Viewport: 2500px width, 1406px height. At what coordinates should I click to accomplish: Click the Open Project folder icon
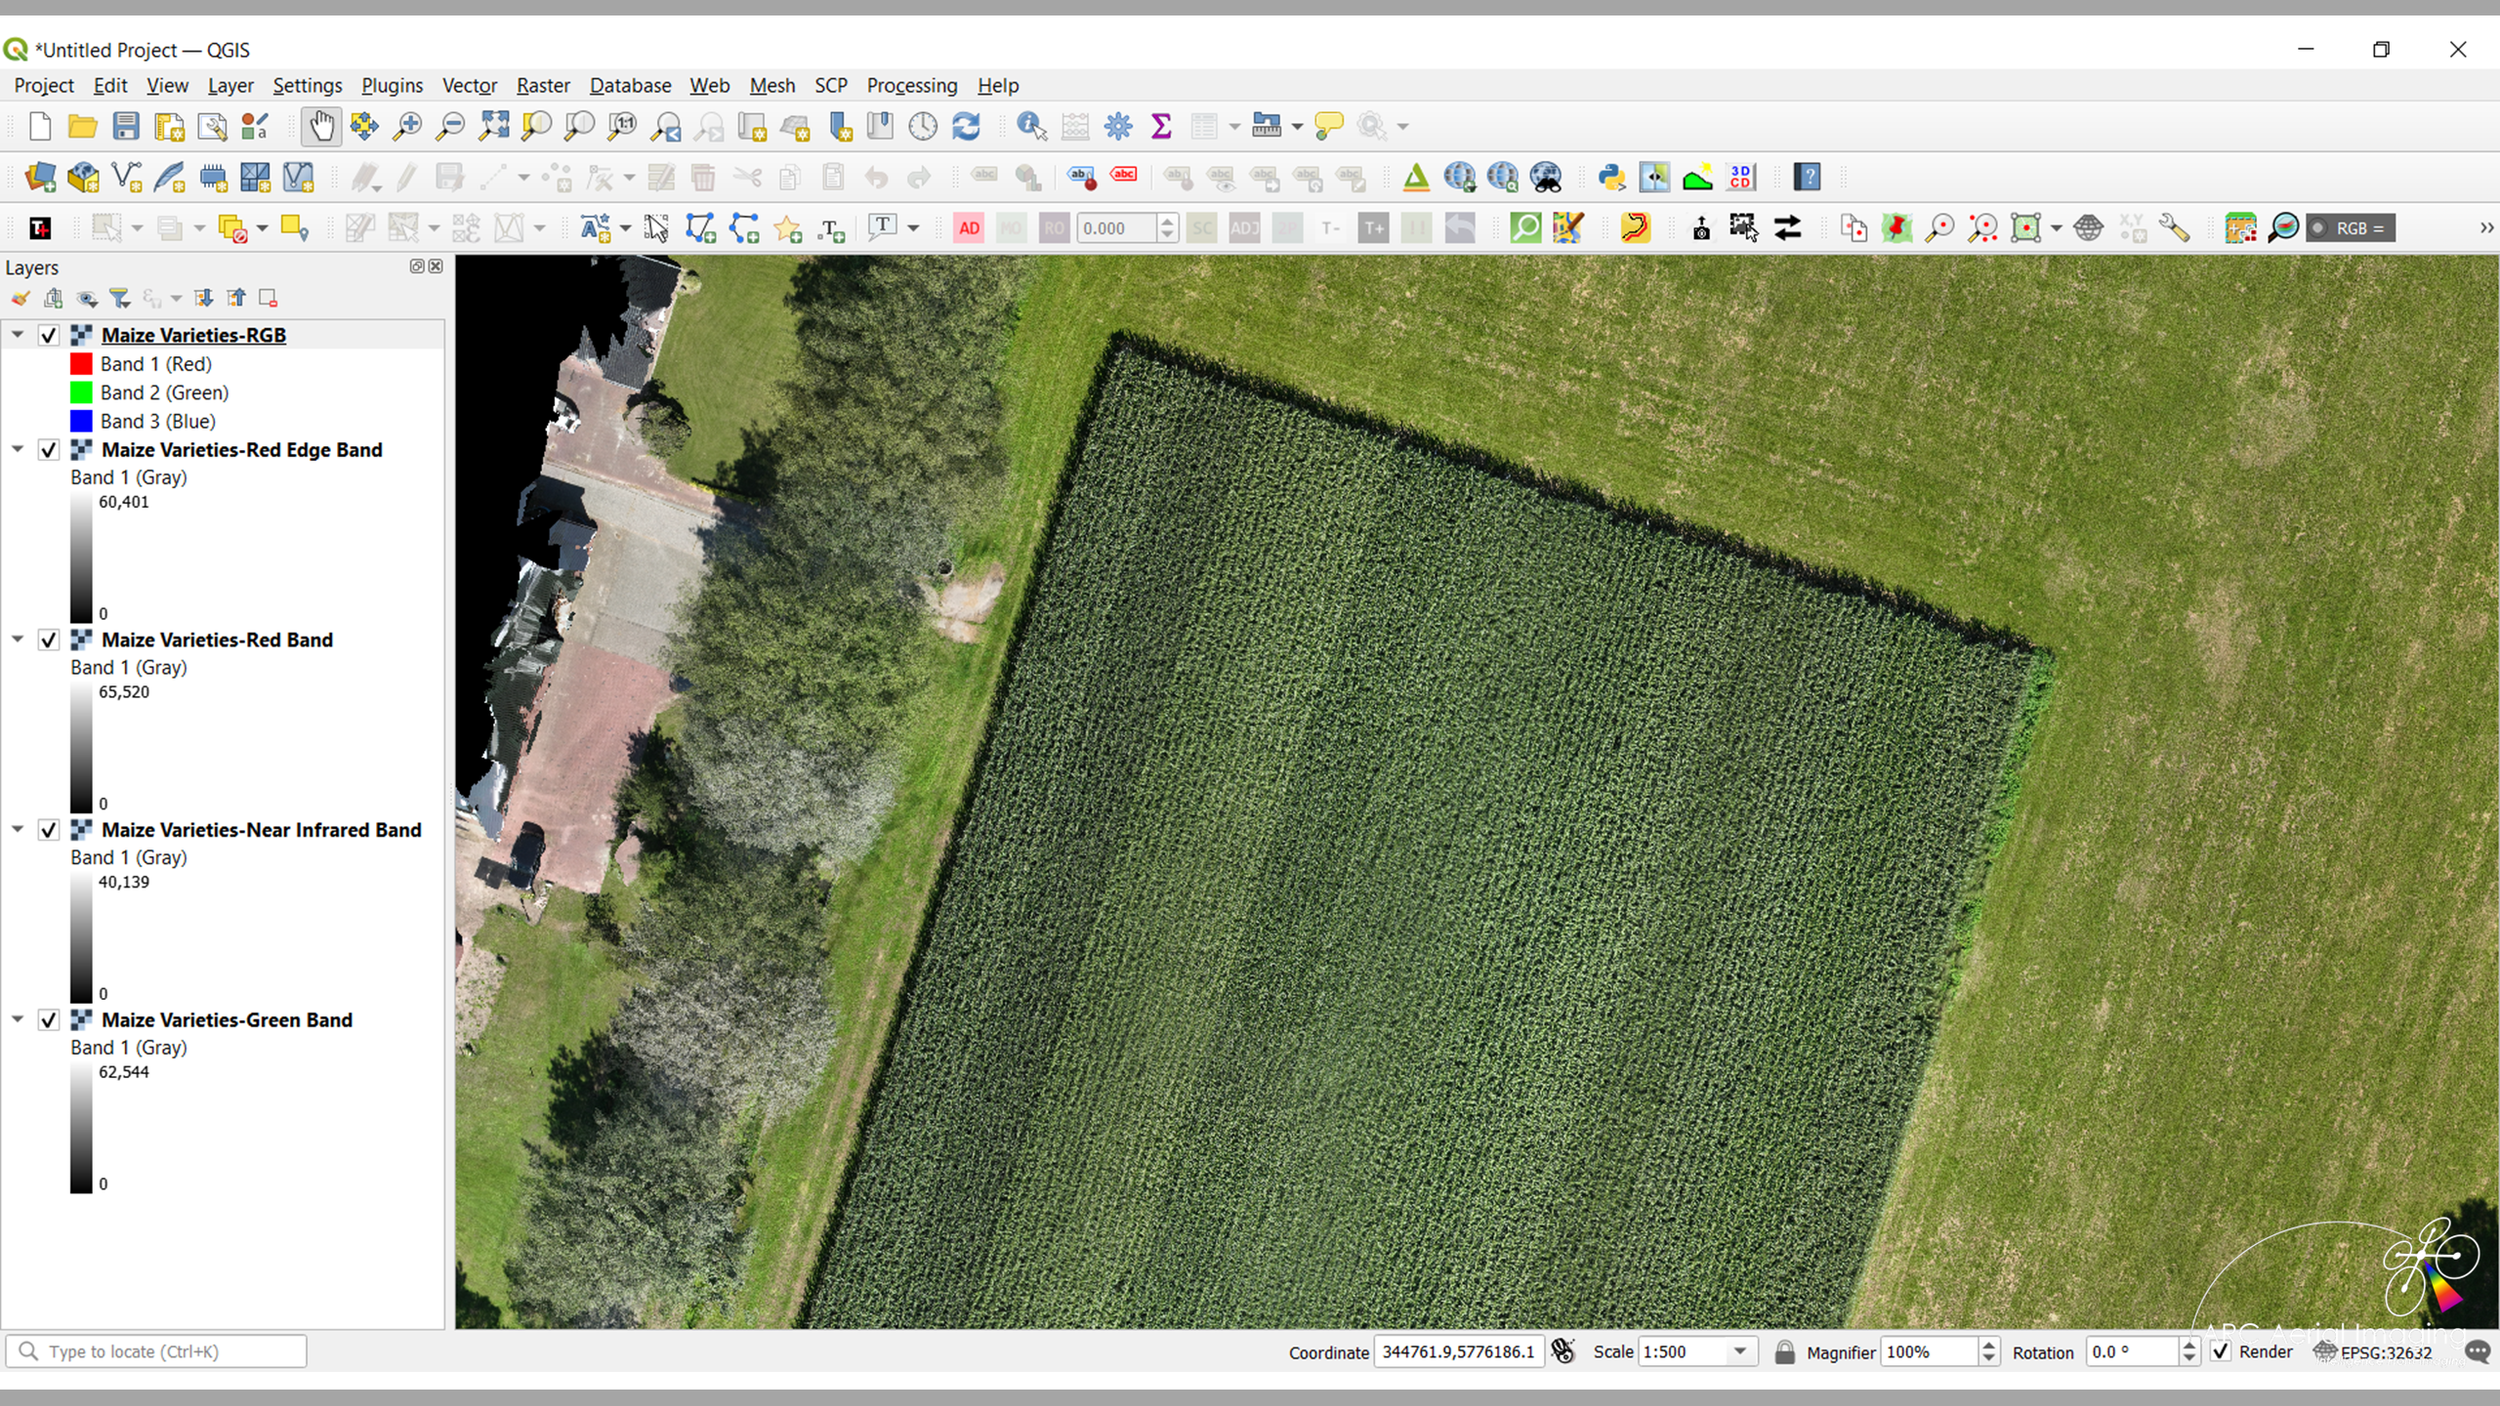(82, 126)
